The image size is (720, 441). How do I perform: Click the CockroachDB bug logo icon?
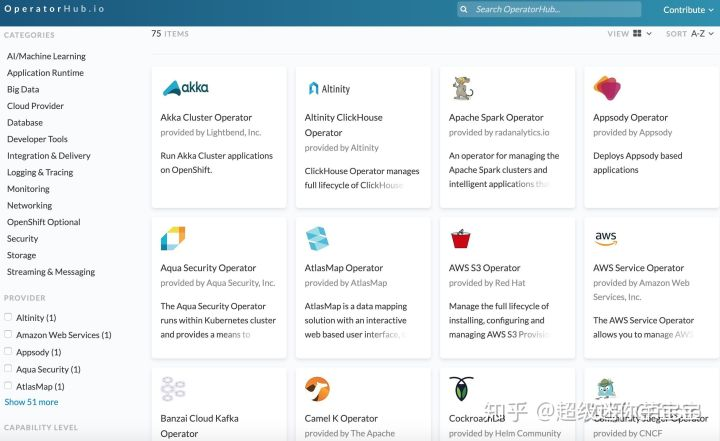461,389
